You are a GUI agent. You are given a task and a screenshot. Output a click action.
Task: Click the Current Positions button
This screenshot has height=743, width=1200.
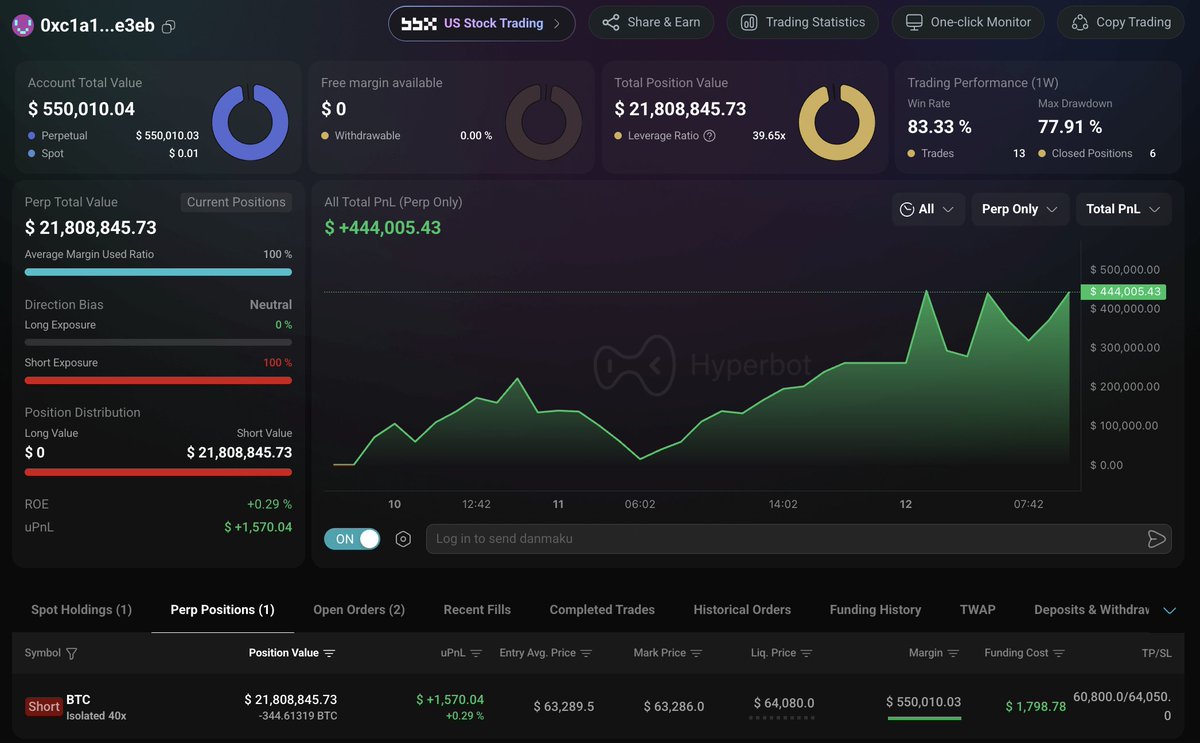click(236, 202)
